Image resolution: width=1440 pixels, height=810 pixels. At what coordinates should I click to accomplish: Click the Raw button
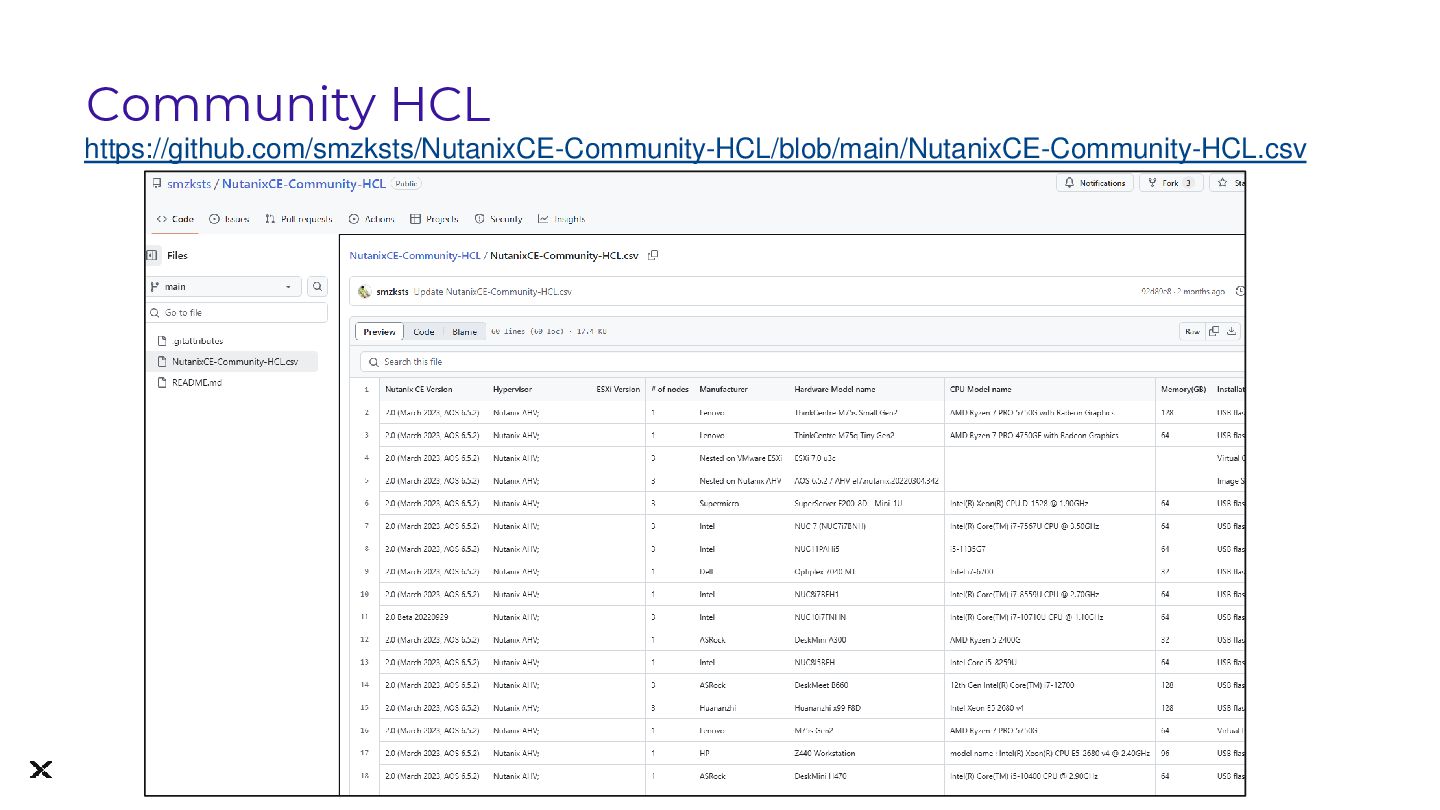tap(1192, 332)
